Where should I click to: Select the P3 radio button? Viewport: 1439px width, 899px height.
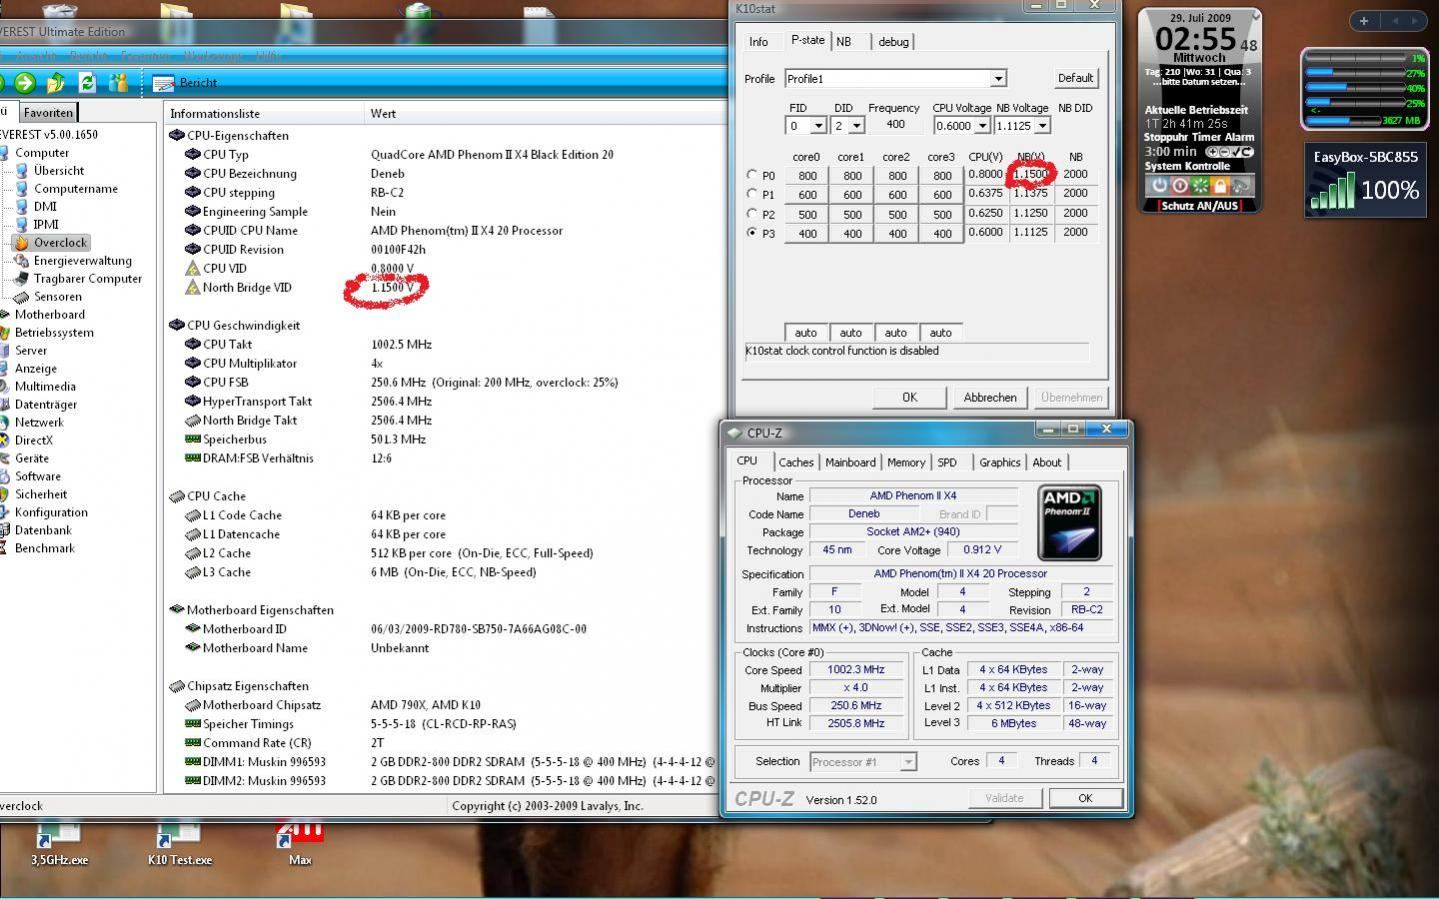(752, 233)
